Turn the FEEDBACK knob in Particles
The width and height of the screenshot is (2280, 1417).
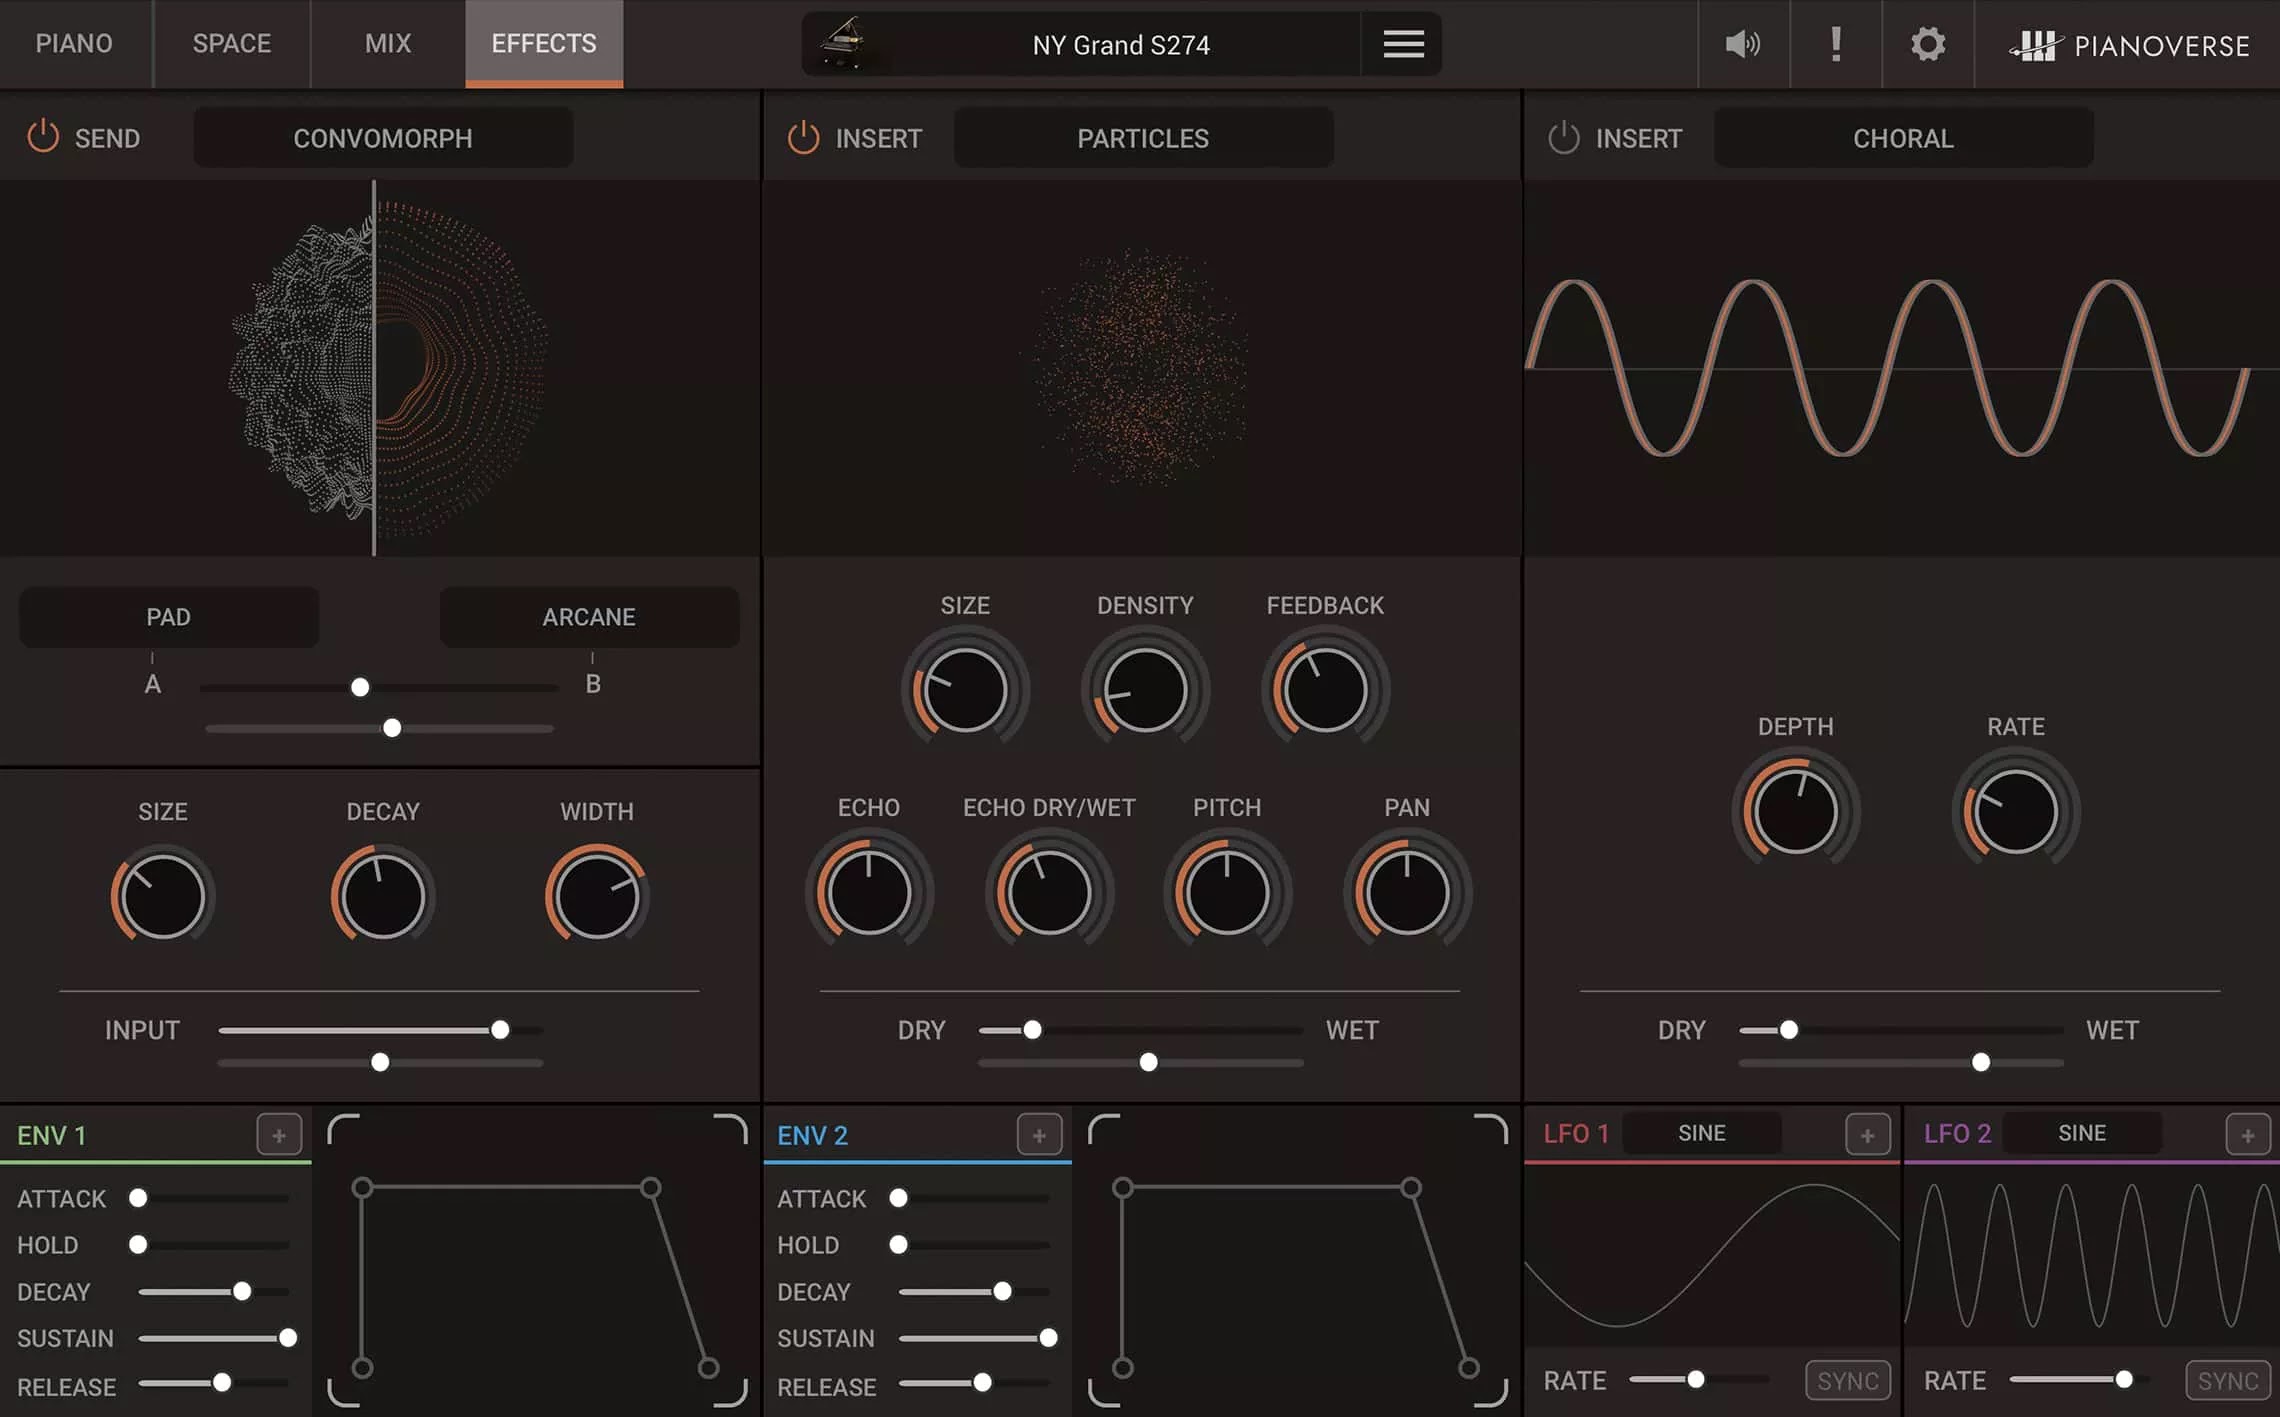(1324, 688)
